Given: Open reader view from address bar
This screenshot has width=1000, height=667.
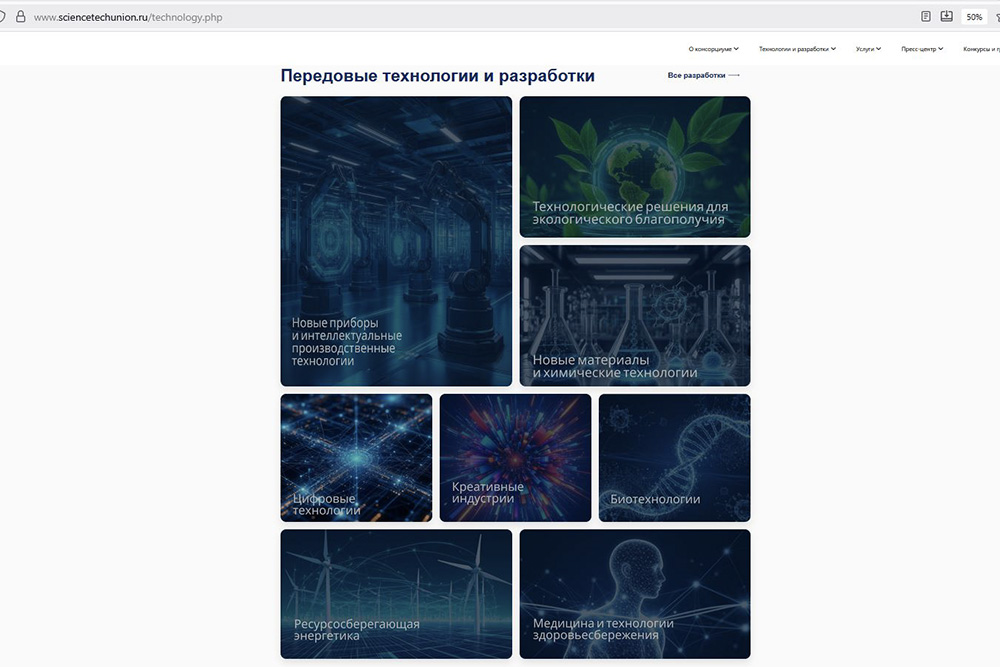Looking at the screenshot, I should (926, 16).
